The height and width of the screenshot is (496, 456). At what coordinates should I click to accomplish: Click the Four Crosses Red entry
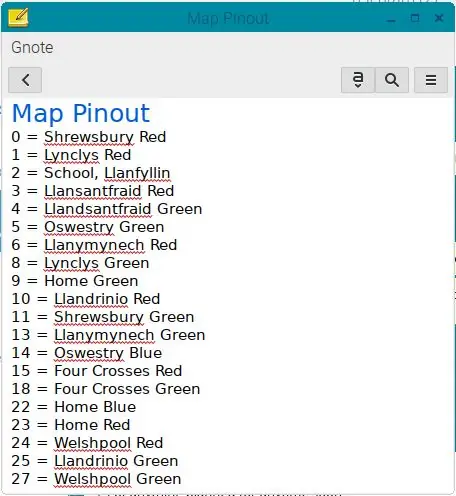(x=97, y=371)
